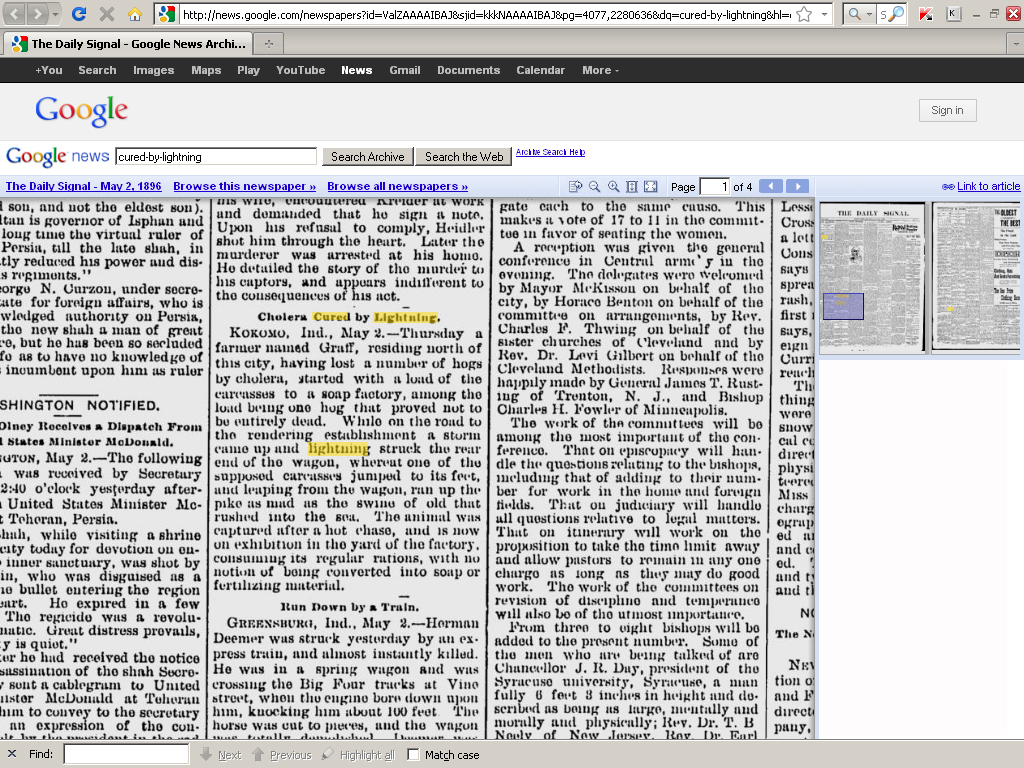Open Play in the Google bar
This screenshot has width=1024, height=768.
248,70
